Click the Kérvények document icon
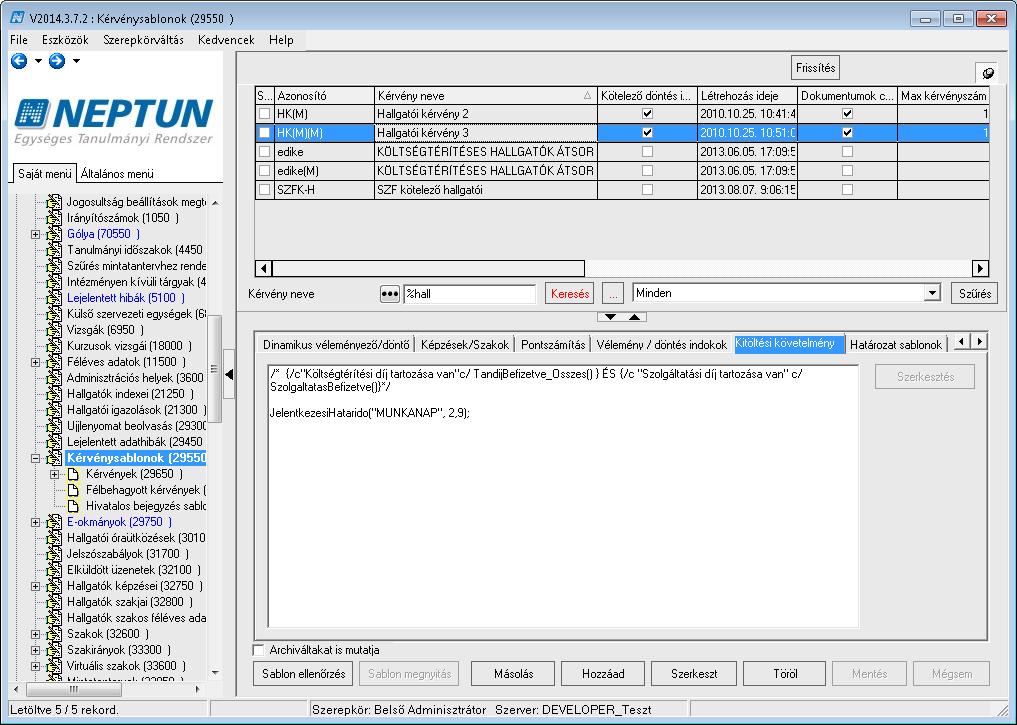Screen dimensions: 1017x725 [x=74, y=474]
